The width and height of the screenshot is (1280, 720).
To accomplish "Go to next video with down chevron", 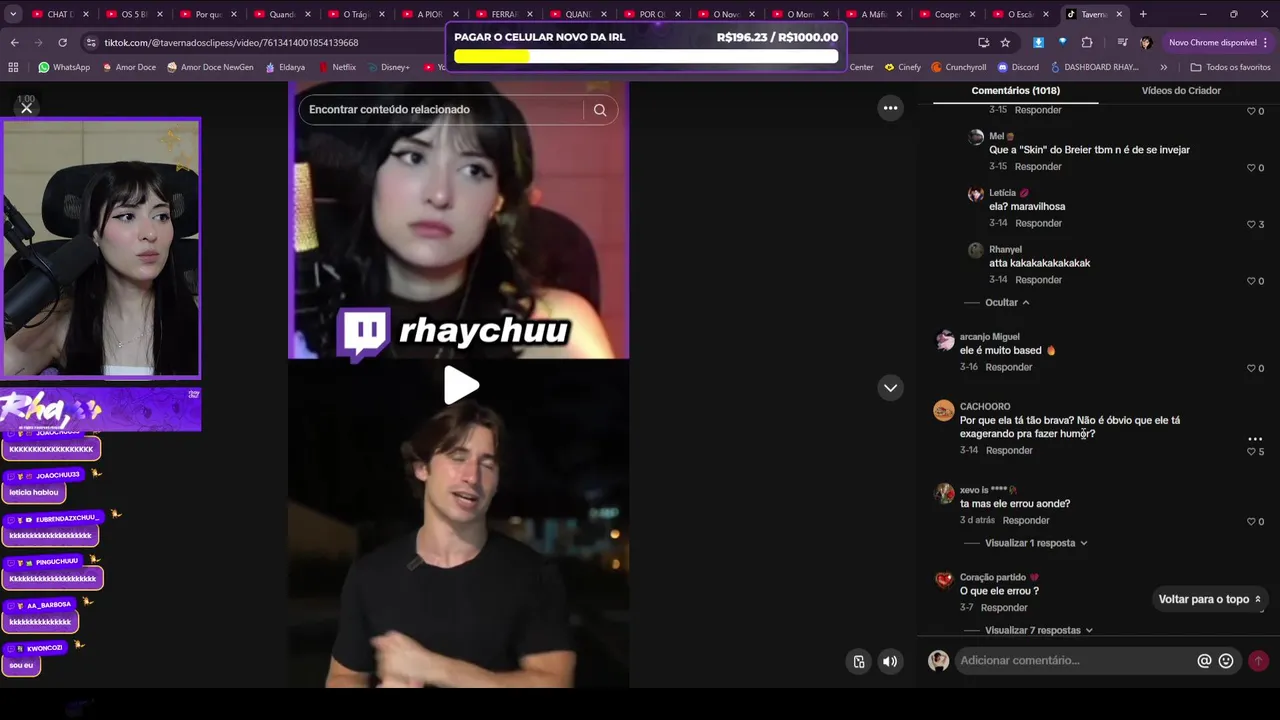I will point(890,388).
